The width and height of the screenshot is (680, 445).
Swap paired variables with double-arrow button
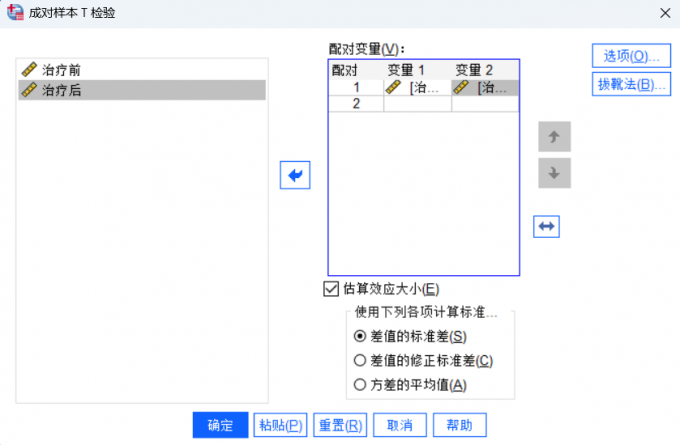point(546,226)
